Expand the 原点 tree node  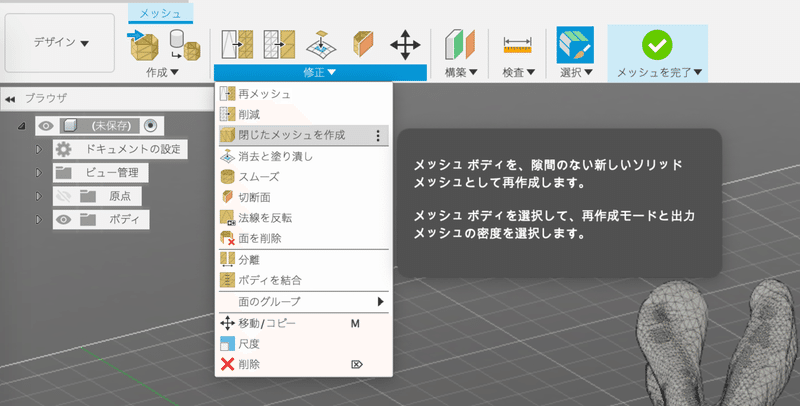[x=38, y=196]
